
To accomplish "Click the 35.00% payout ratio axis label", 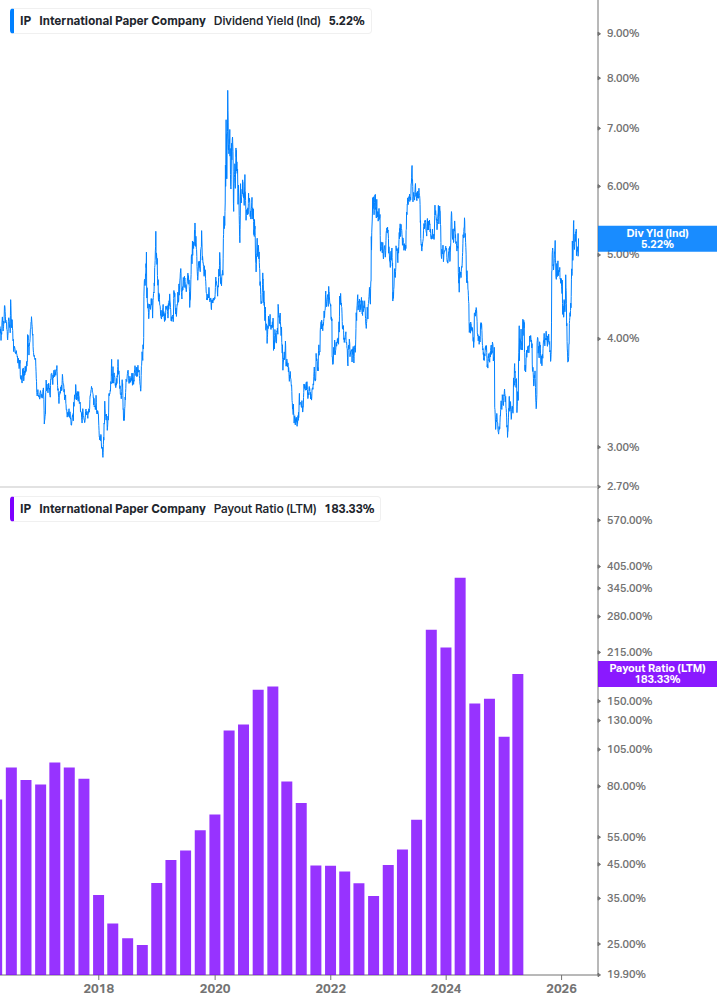I will click(626, 899).
